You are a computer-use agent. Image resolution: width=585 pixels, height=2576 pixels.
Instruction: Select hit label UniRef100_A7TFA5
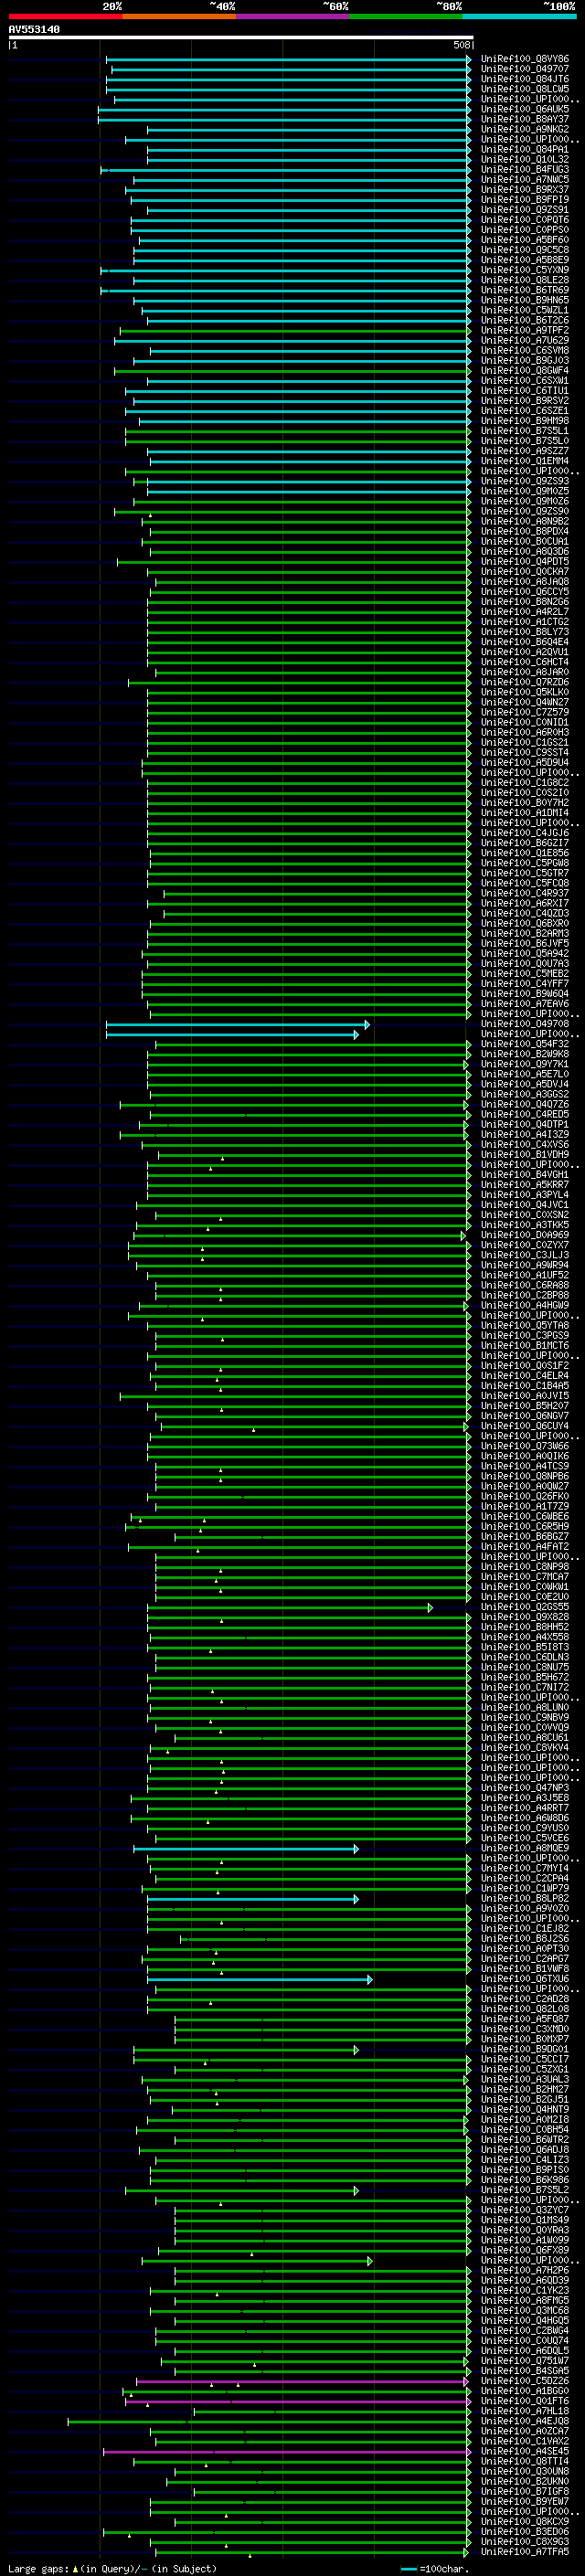[x=525, y=2551]
